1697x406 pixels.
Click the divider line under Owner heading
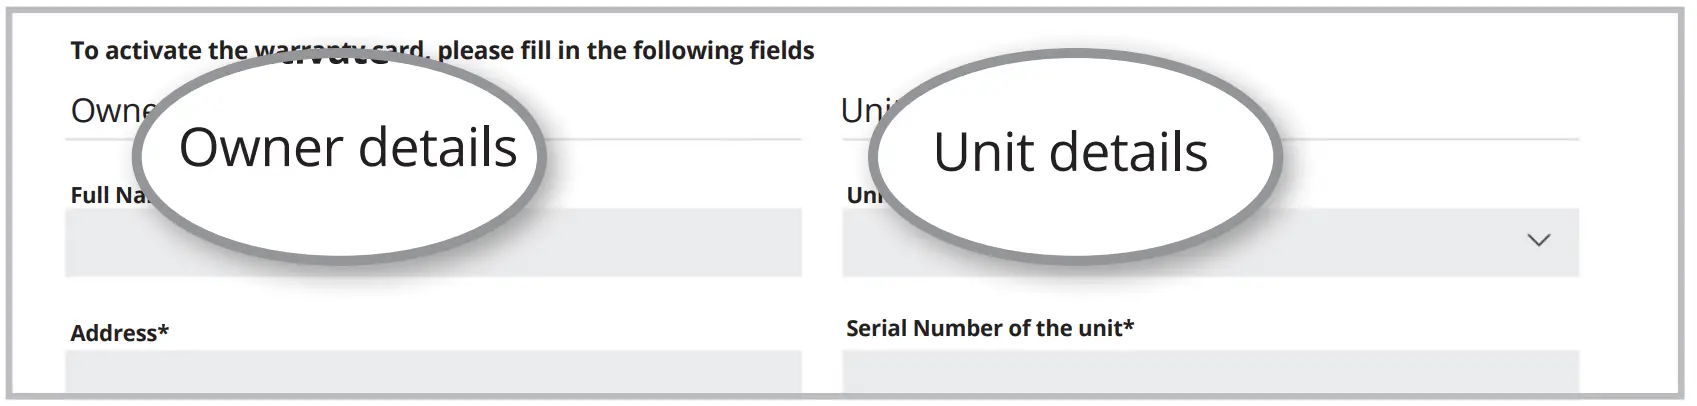[x=680, y=139]
